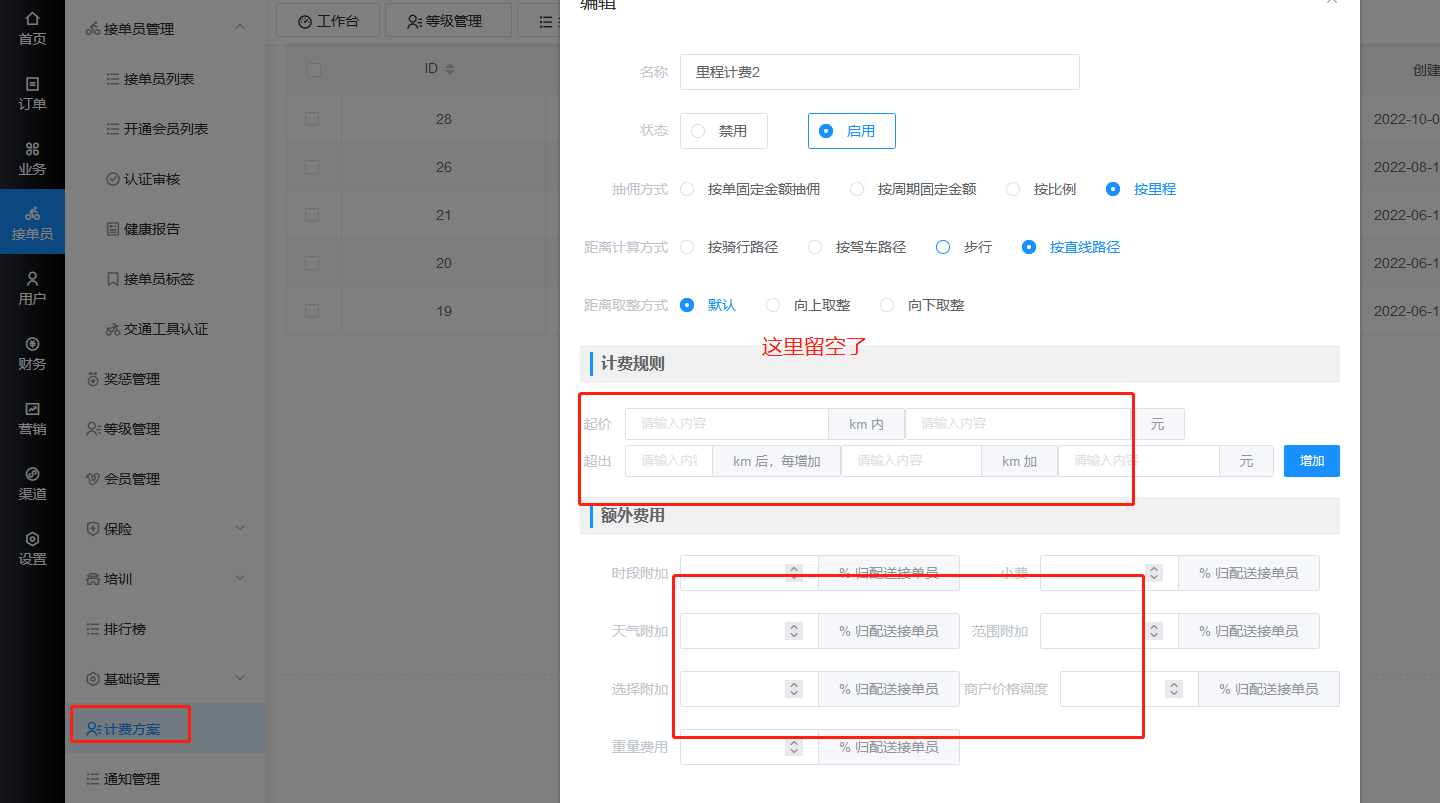Adjust the 时段附加 percentage stepper arrows
The image size is (1440, 803).
click(794, 573)
